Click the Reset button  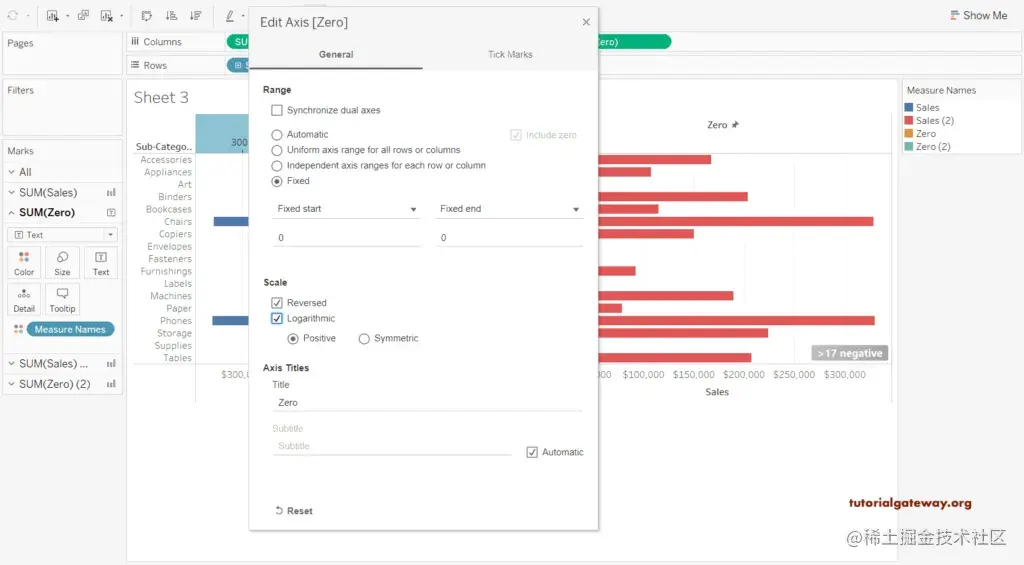coord(294,511)
